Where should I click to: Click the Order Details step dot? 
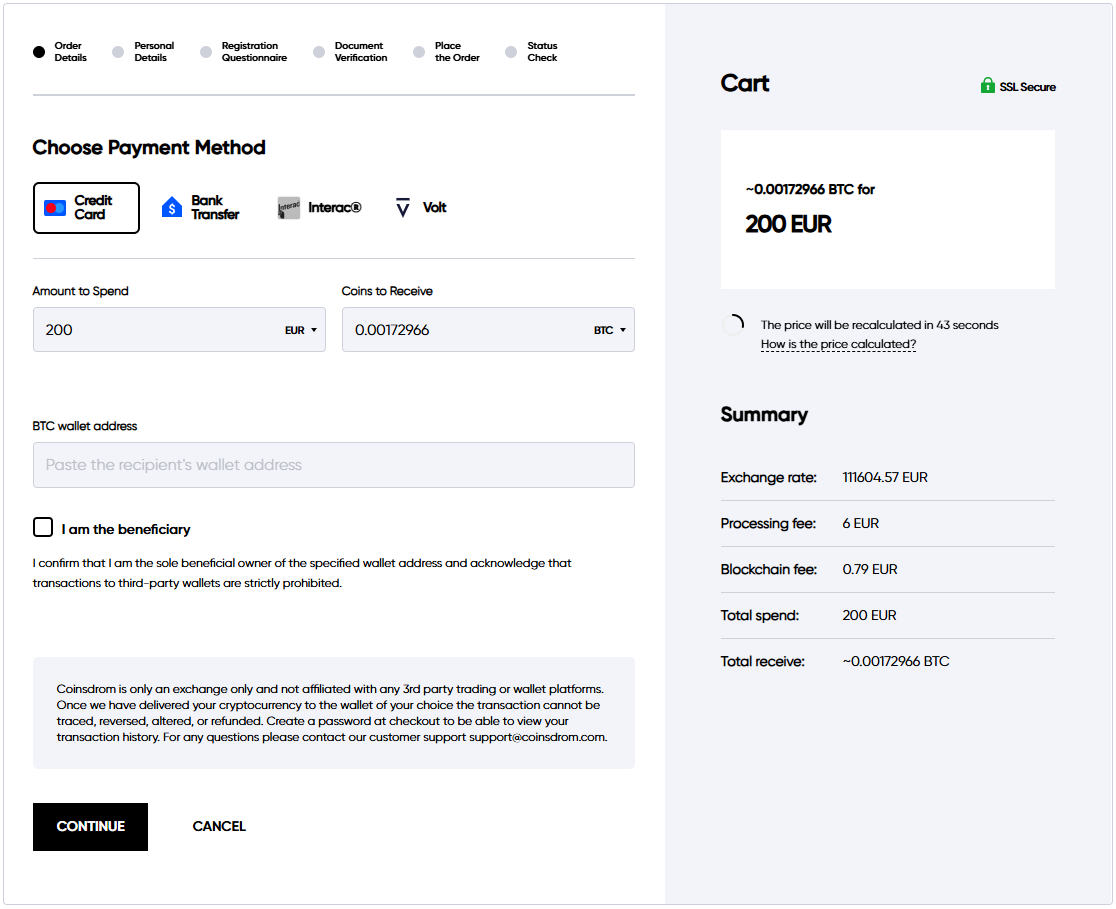click(39, 52)
